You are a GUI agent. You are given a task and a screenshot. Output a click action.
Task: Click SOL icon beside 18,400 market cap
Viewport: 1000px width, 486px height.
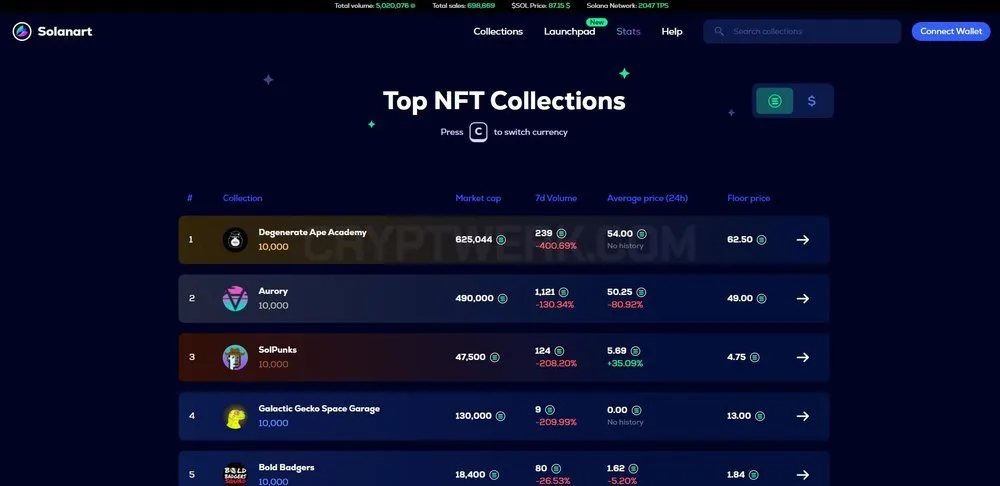point(494,475)
